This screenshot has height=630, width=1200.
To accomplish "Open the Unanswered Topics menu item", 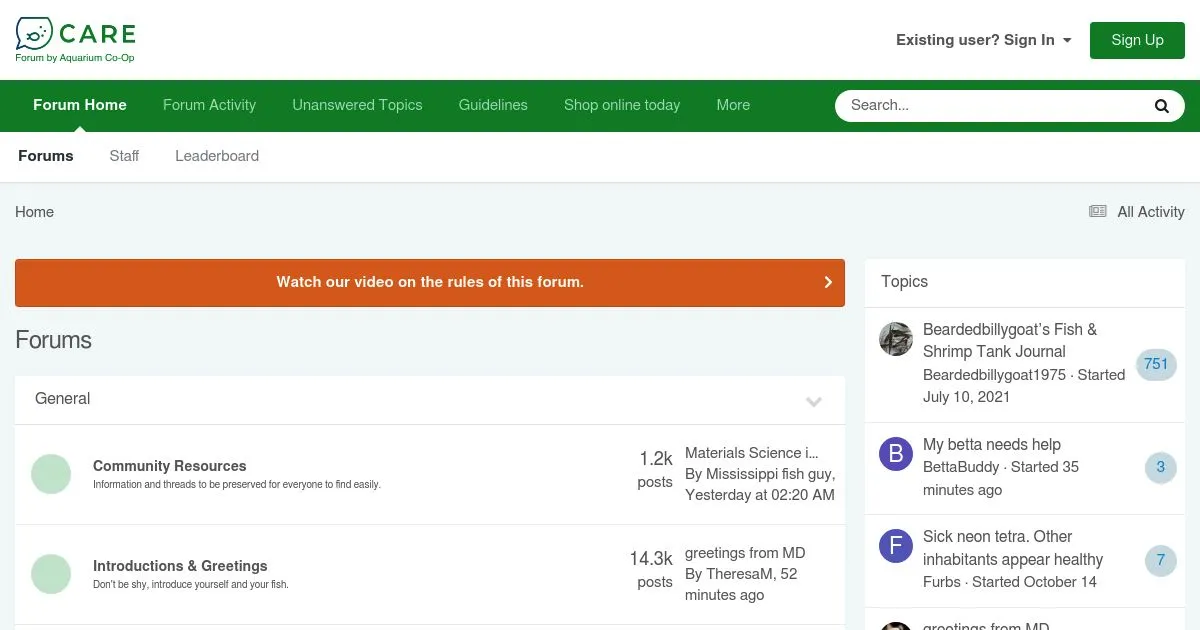I will 357,105.
